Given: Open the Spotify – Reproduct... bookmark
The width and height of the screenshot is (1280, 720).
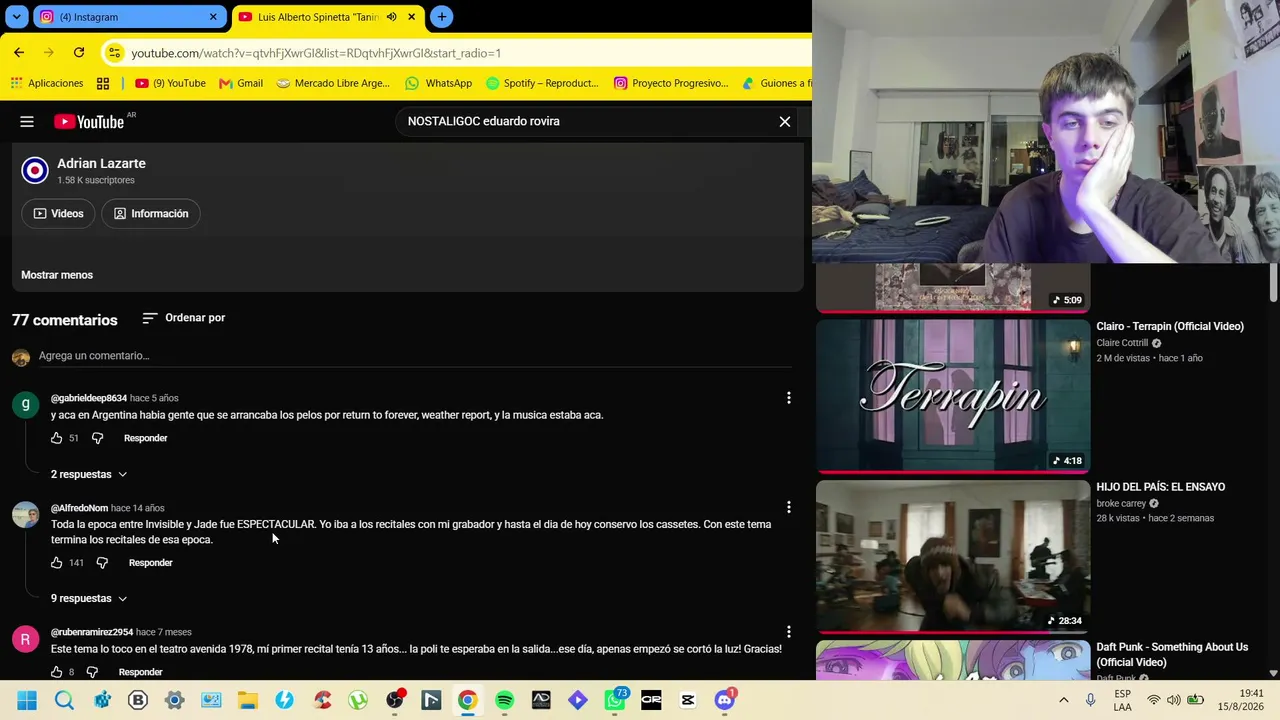Looking at the screenshot, I should coord(541,83).
